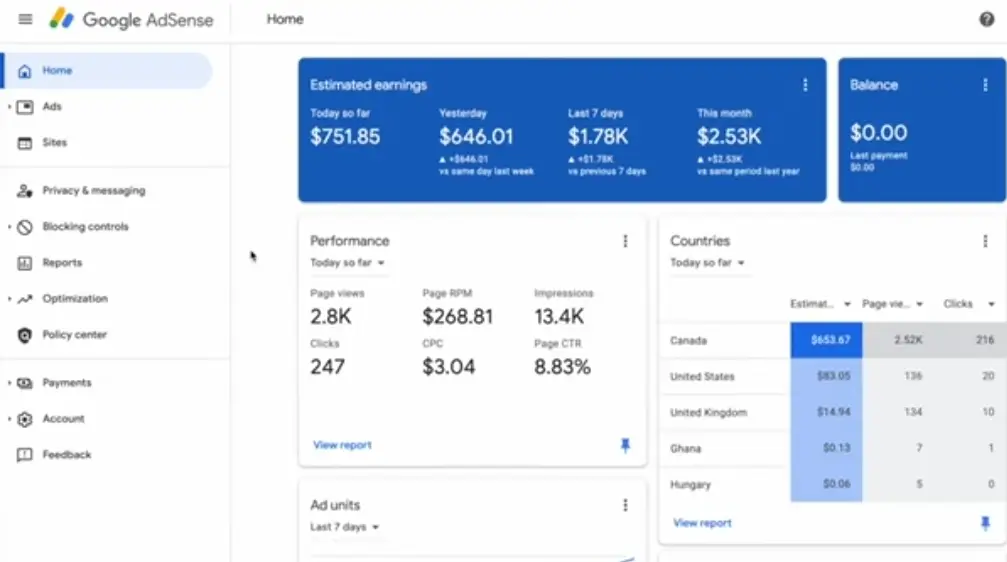Toggle the pin on Performance card
The height and width of the screenshot is (562, 1007).
coord(625,445)
